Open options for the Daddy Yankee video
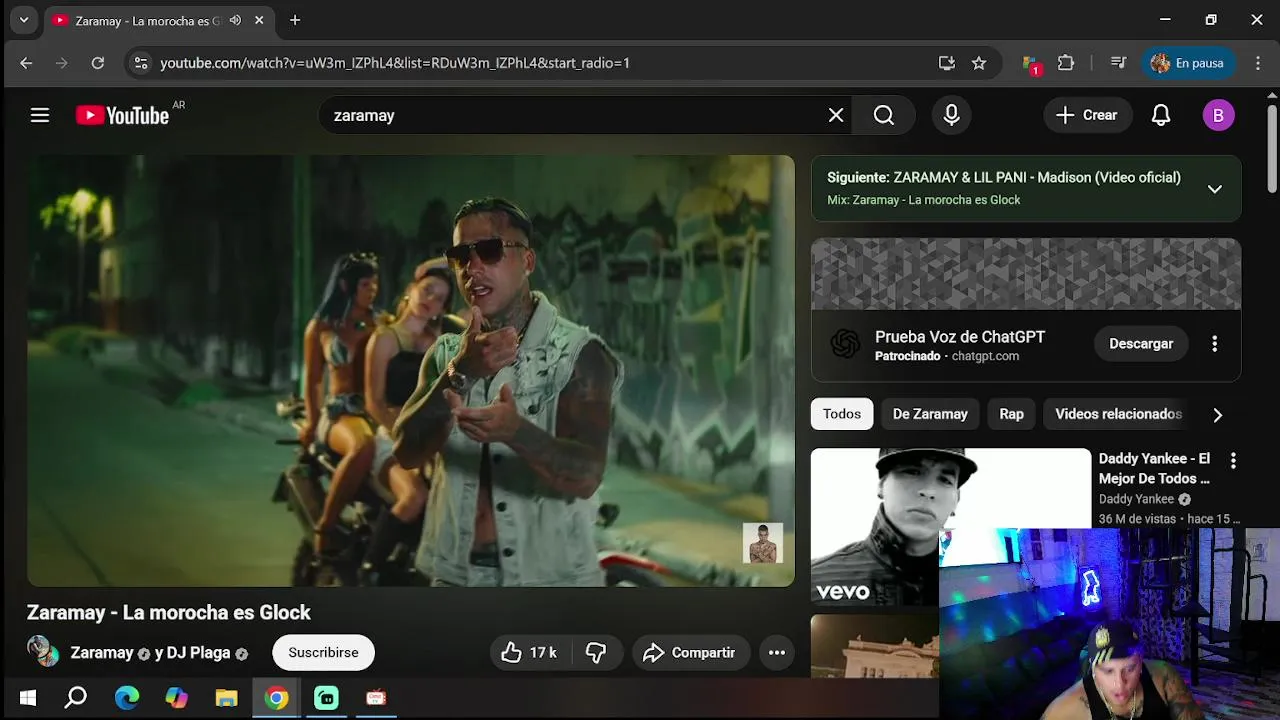1280x720 pixels. (x=1233, y=460)
